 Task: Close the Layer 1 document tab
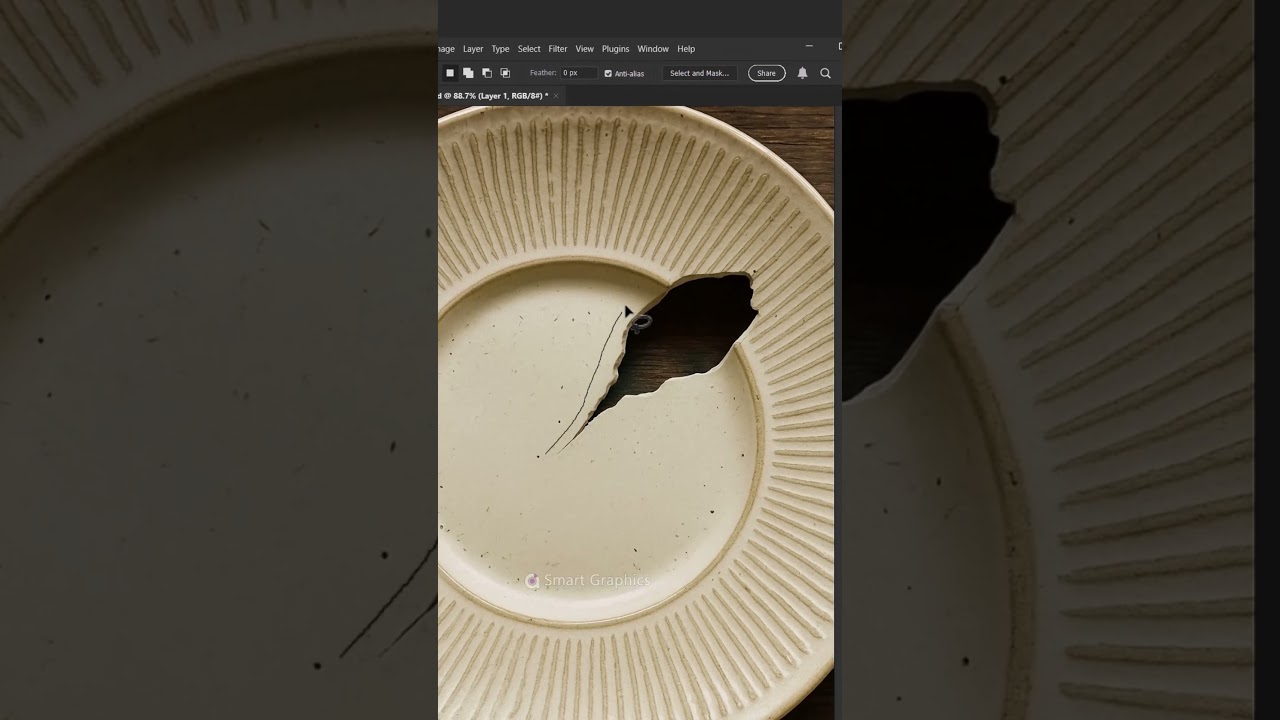[556, 96]
